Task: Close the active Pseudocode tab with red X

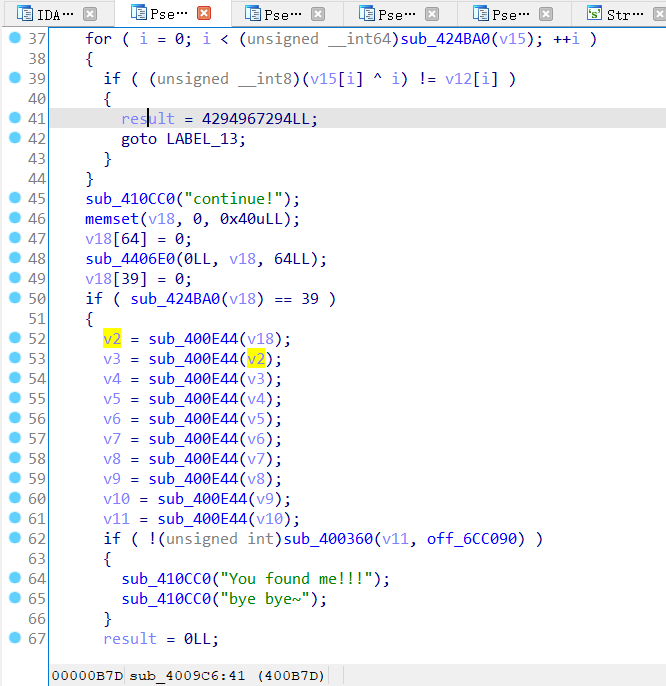Action: (204, 14)
